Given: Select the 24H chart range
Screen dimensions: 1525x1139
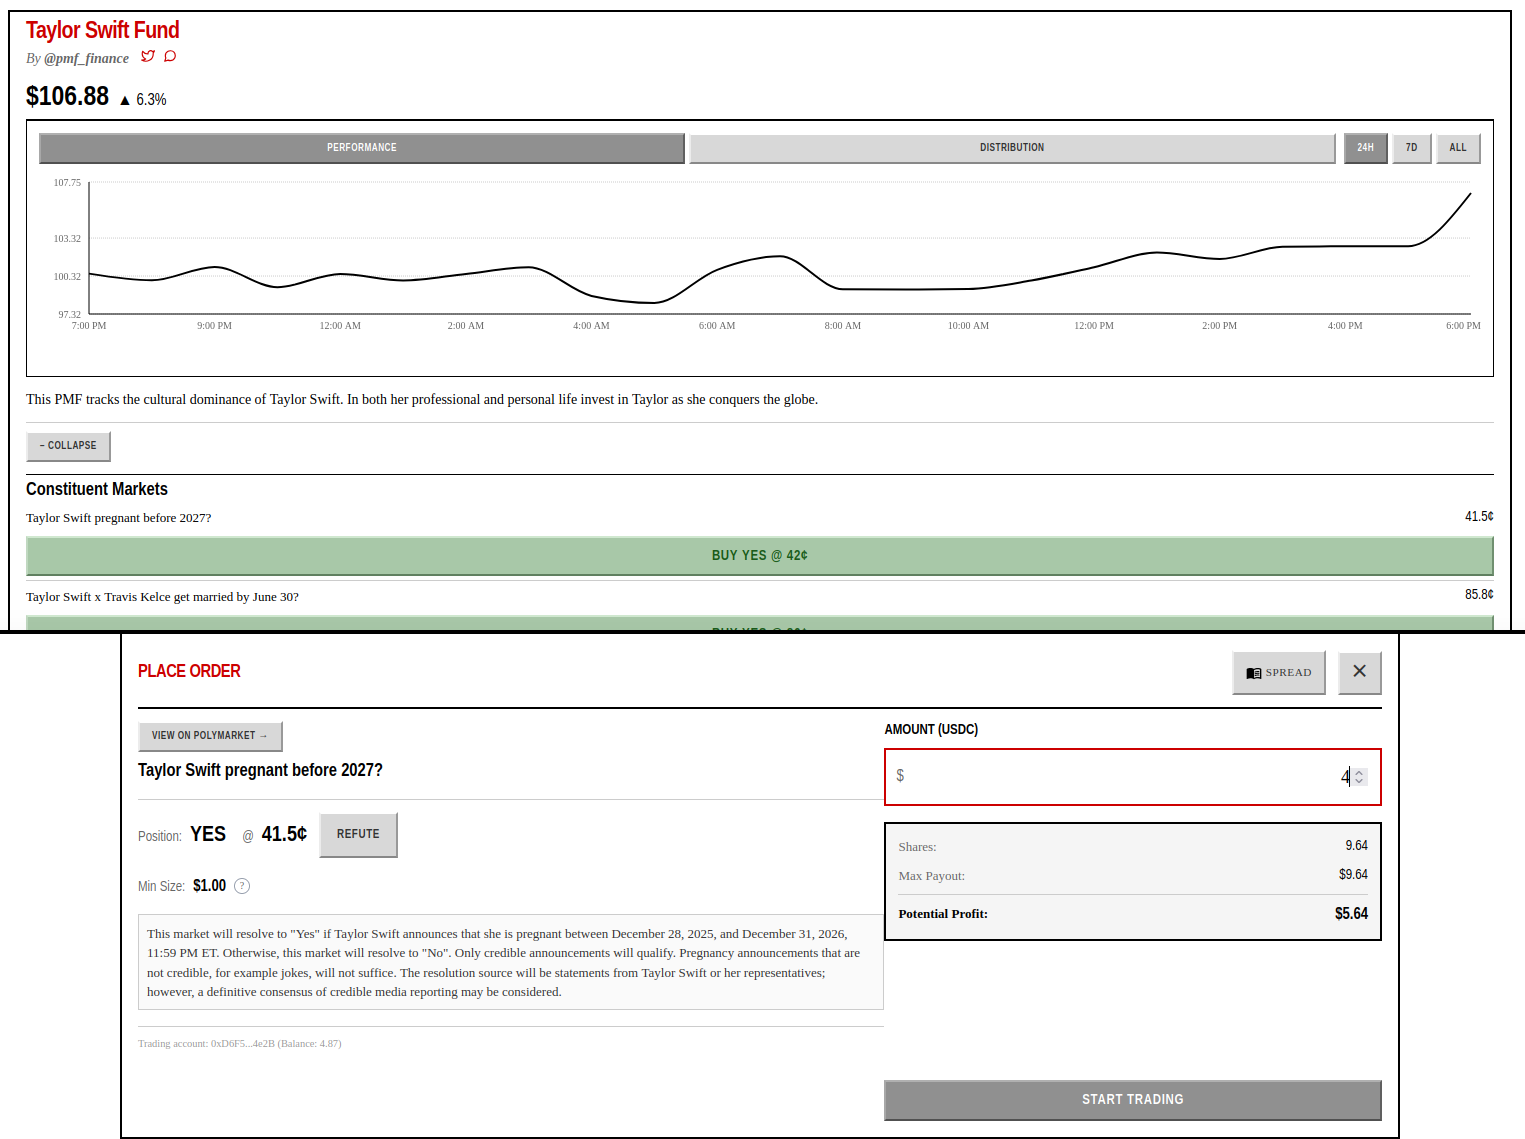Looking at the screenshot, I should 1365,147.
